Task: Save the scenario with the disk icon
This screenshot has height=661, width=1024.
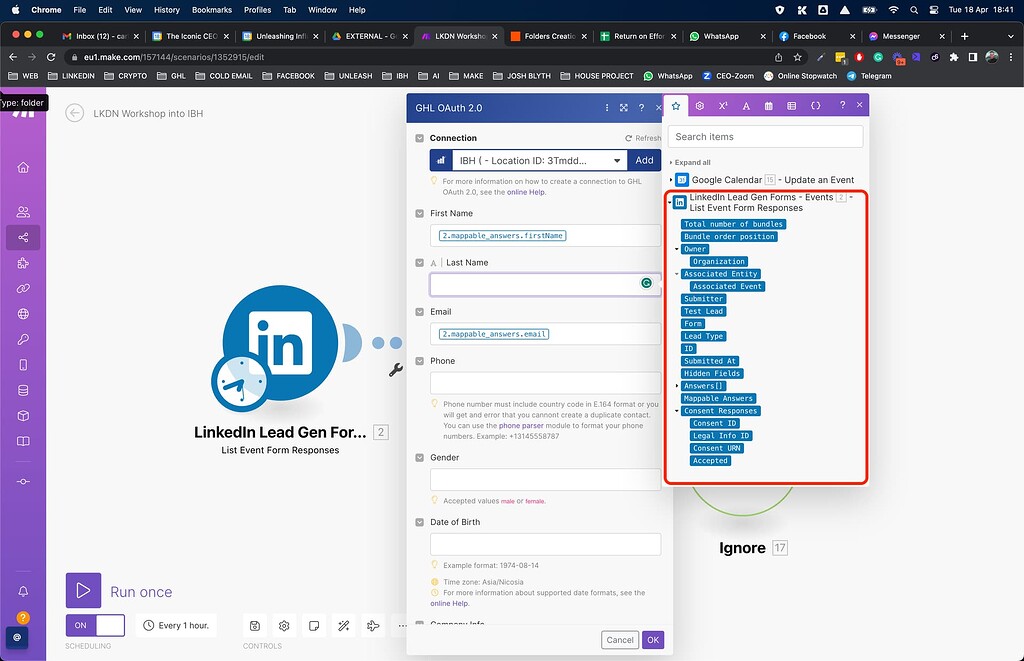Action: 254,625
